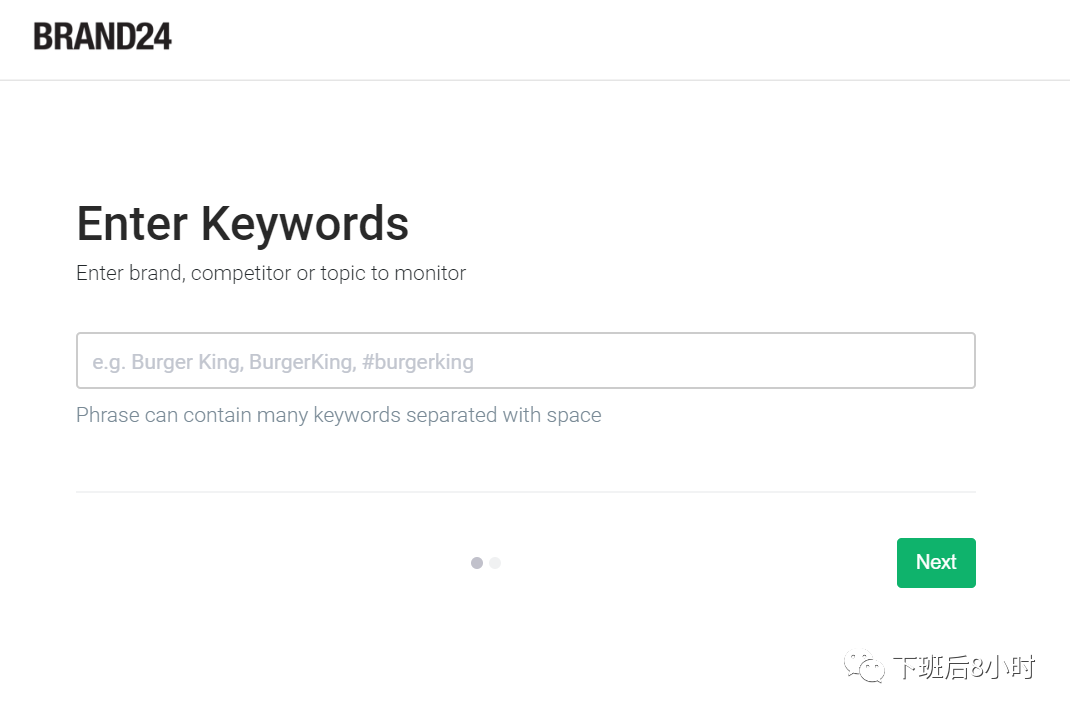This screenshot has width=1070, height=714.
Task: Click 'separated with space' in the hint
Action: [504, 415]
